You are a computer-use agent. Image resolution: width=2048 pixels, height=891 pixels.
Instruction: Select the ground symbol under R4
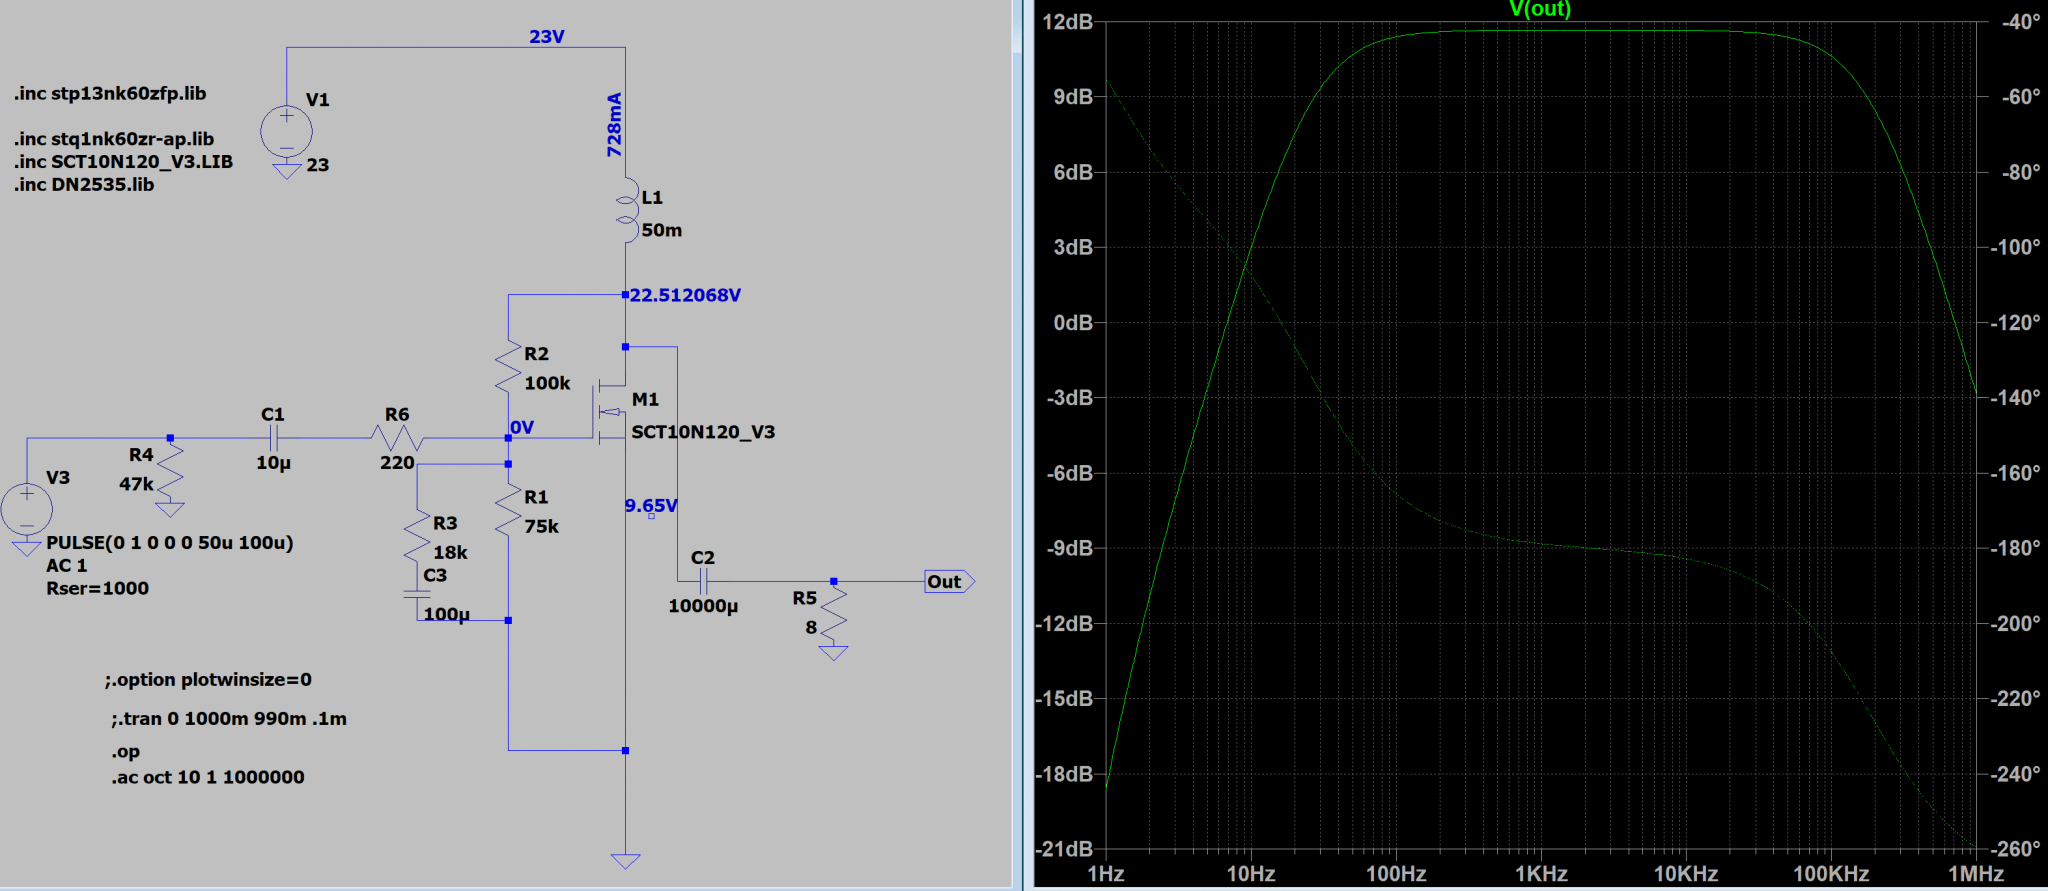[x=170, y=508]
